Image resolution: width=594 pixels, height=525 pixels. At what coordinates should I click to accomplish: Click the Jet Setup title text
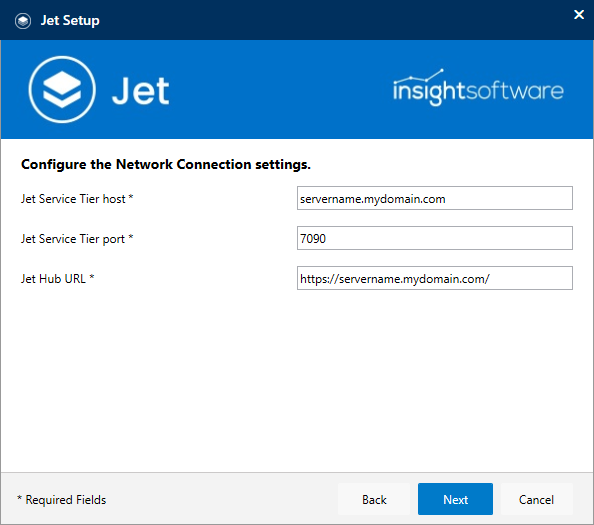click(x=70, y=20)
